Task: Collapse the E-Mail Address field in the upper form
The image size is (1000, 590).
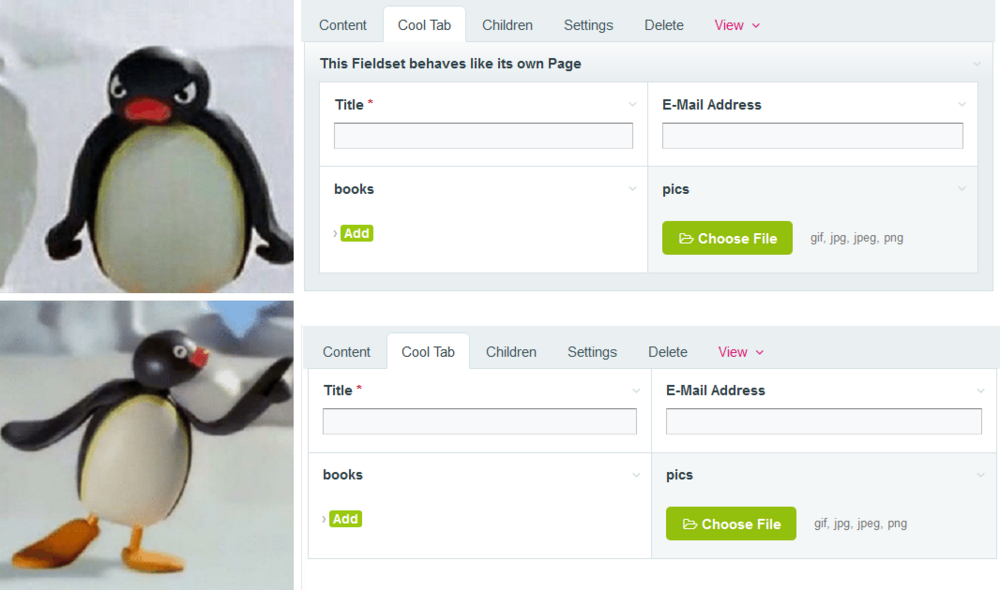Action: pos(962,104)
